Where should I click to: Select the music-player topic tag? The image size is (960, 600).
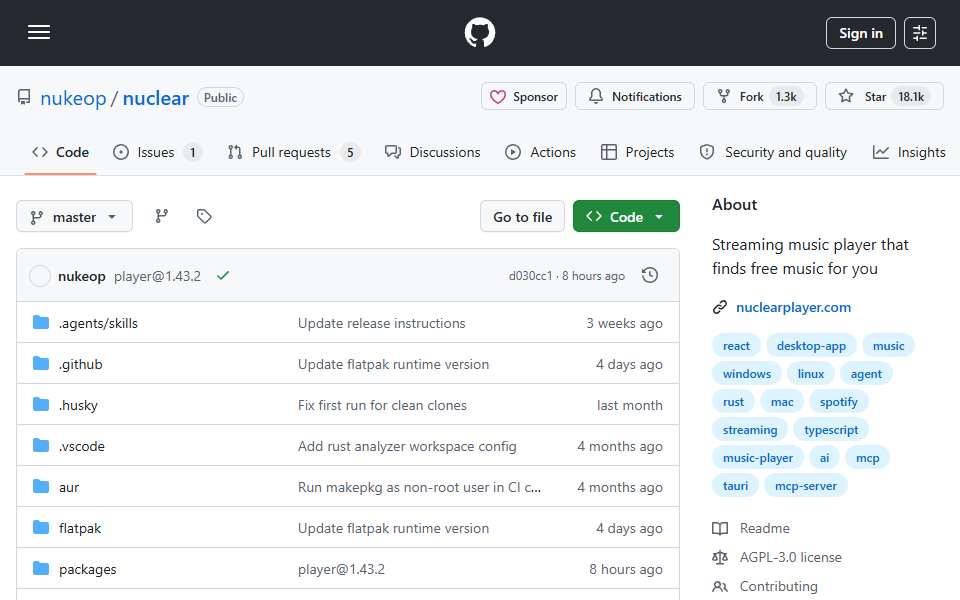point(758,459)
